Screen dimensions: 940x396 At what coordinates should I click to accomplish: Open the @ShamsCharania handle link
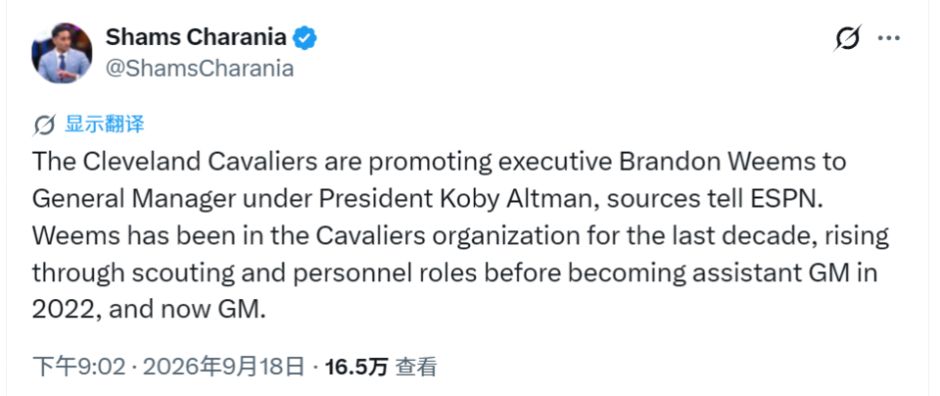click(200, 69)
